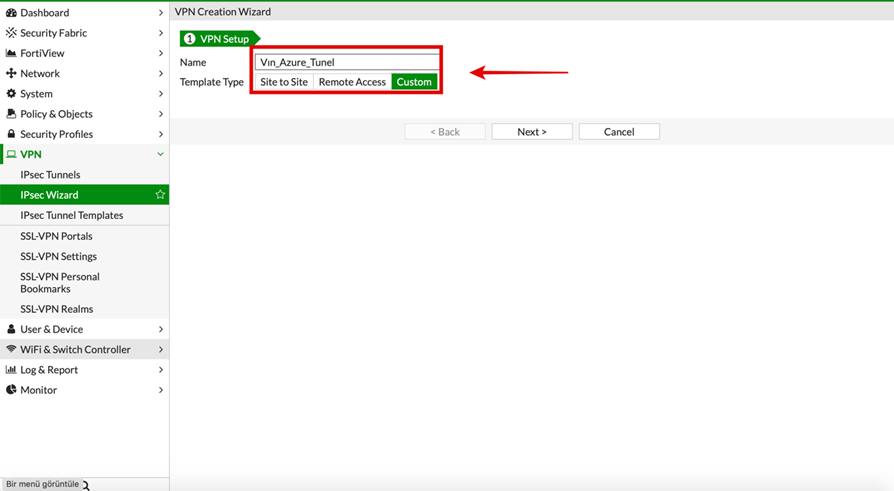
Task: Click the disabled < Back button
Action: click(x=445, y=132)
